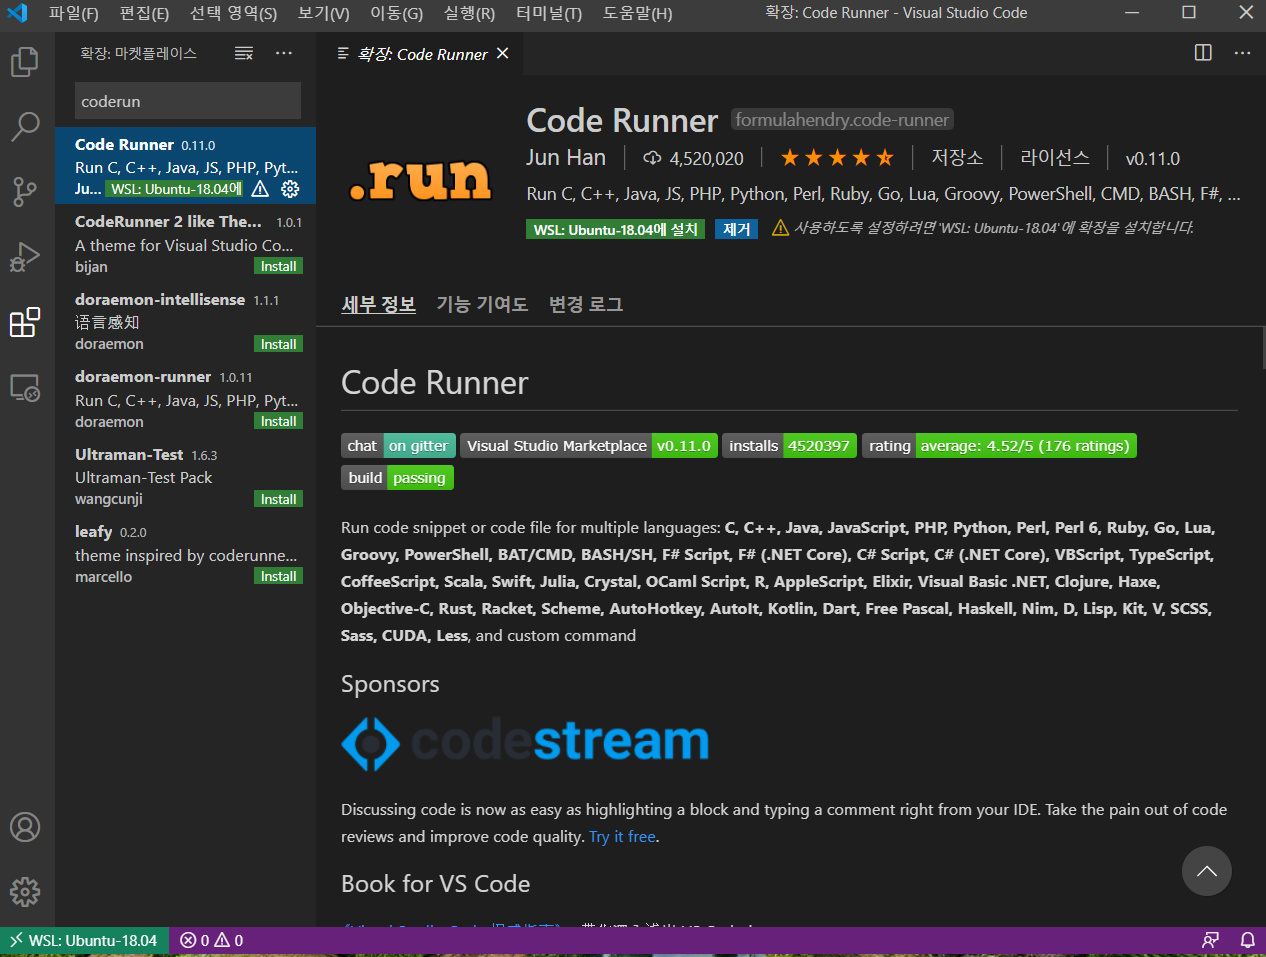Open the Jun Han publisher link
This screenshot has height=957, width=1266.
click(566, 157)
